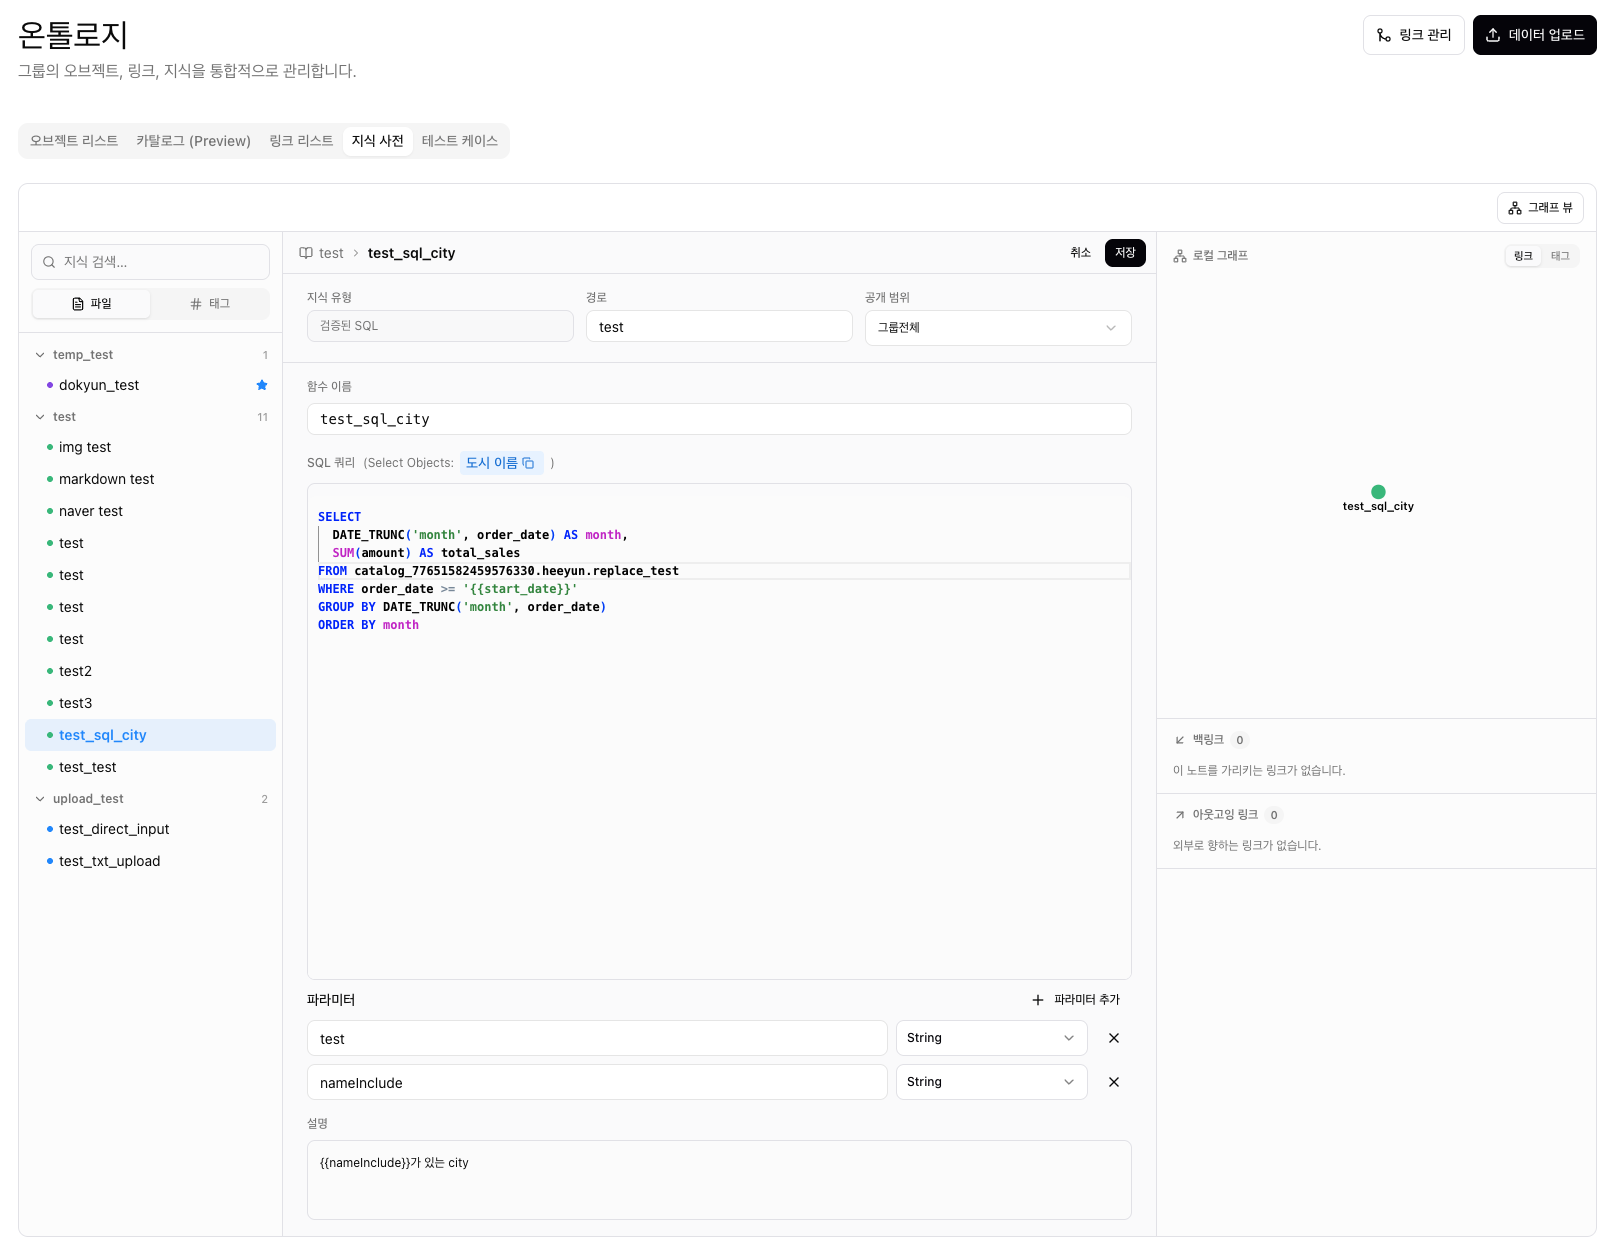Toggle local graph to 태그 mode
Screen dimensions: 1615x1250
tap(1560, 256)
